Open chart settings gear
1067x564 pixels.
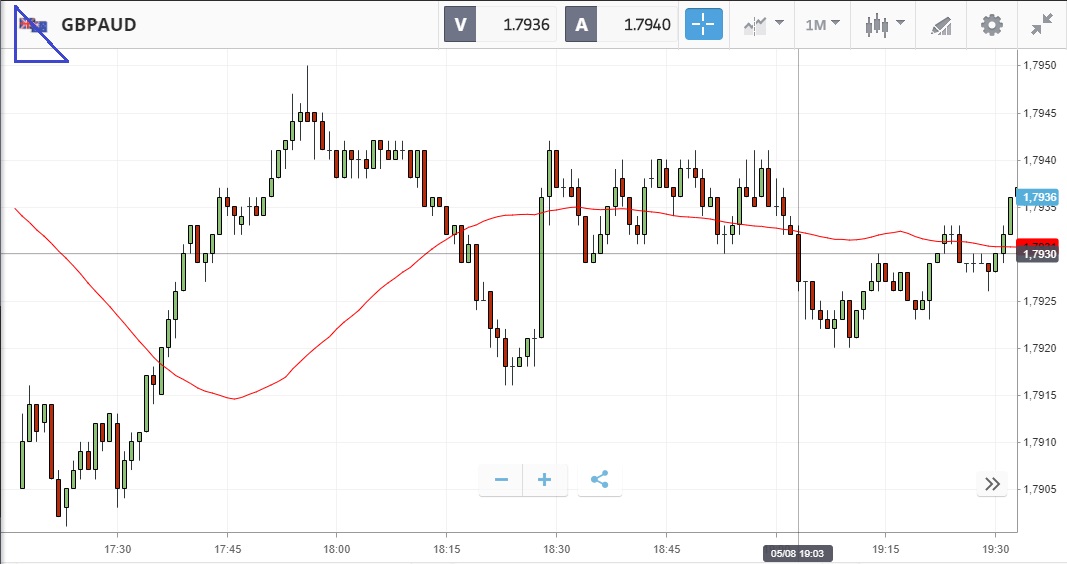pos(991,25)
